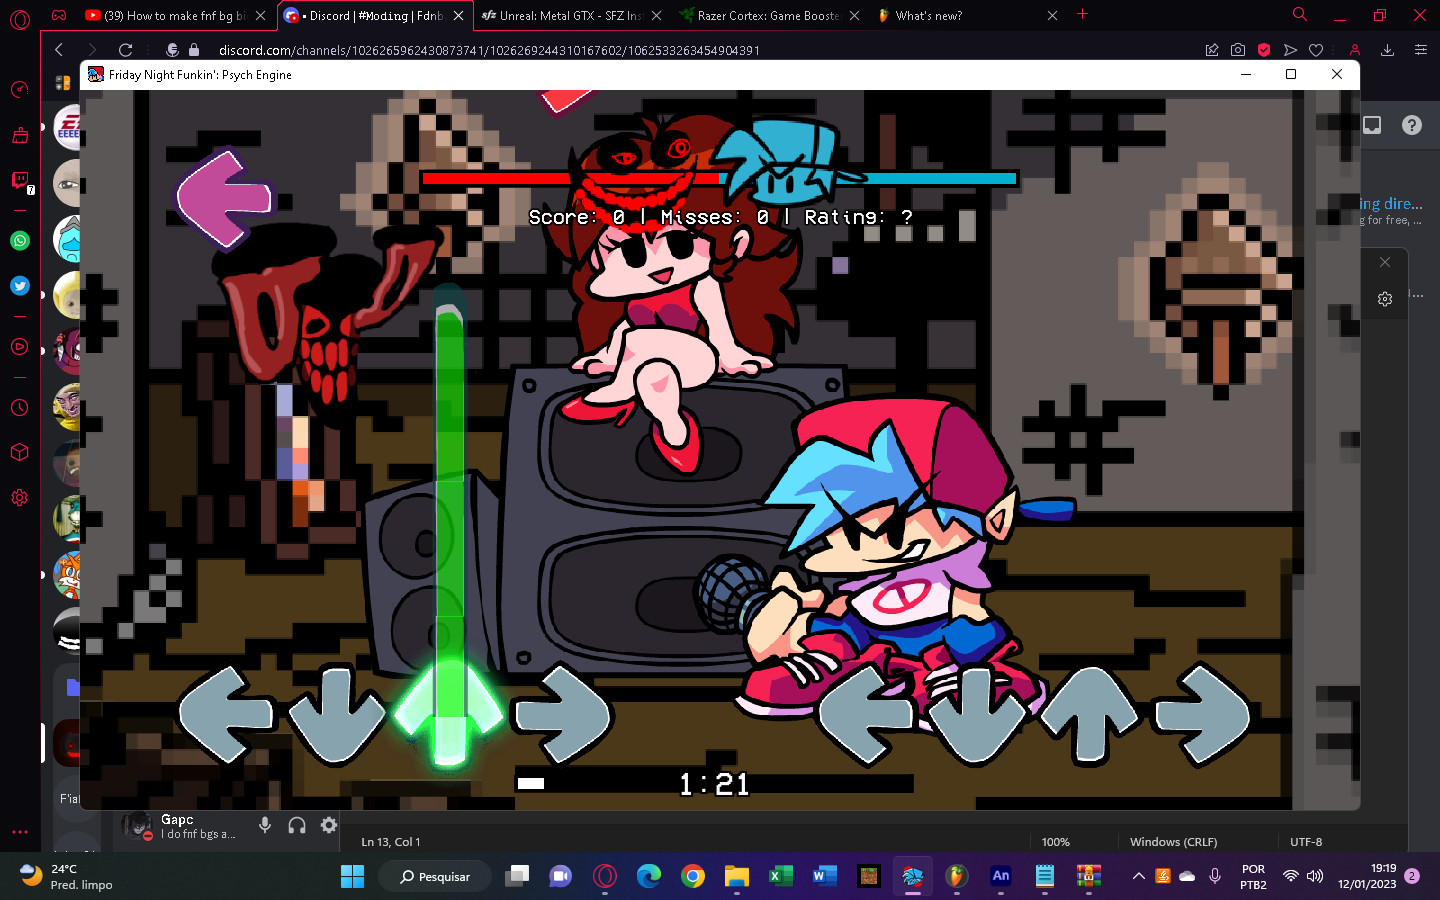The image size is (1440, 900).
Task: Click the game health bar
Action: click(720, 179)
